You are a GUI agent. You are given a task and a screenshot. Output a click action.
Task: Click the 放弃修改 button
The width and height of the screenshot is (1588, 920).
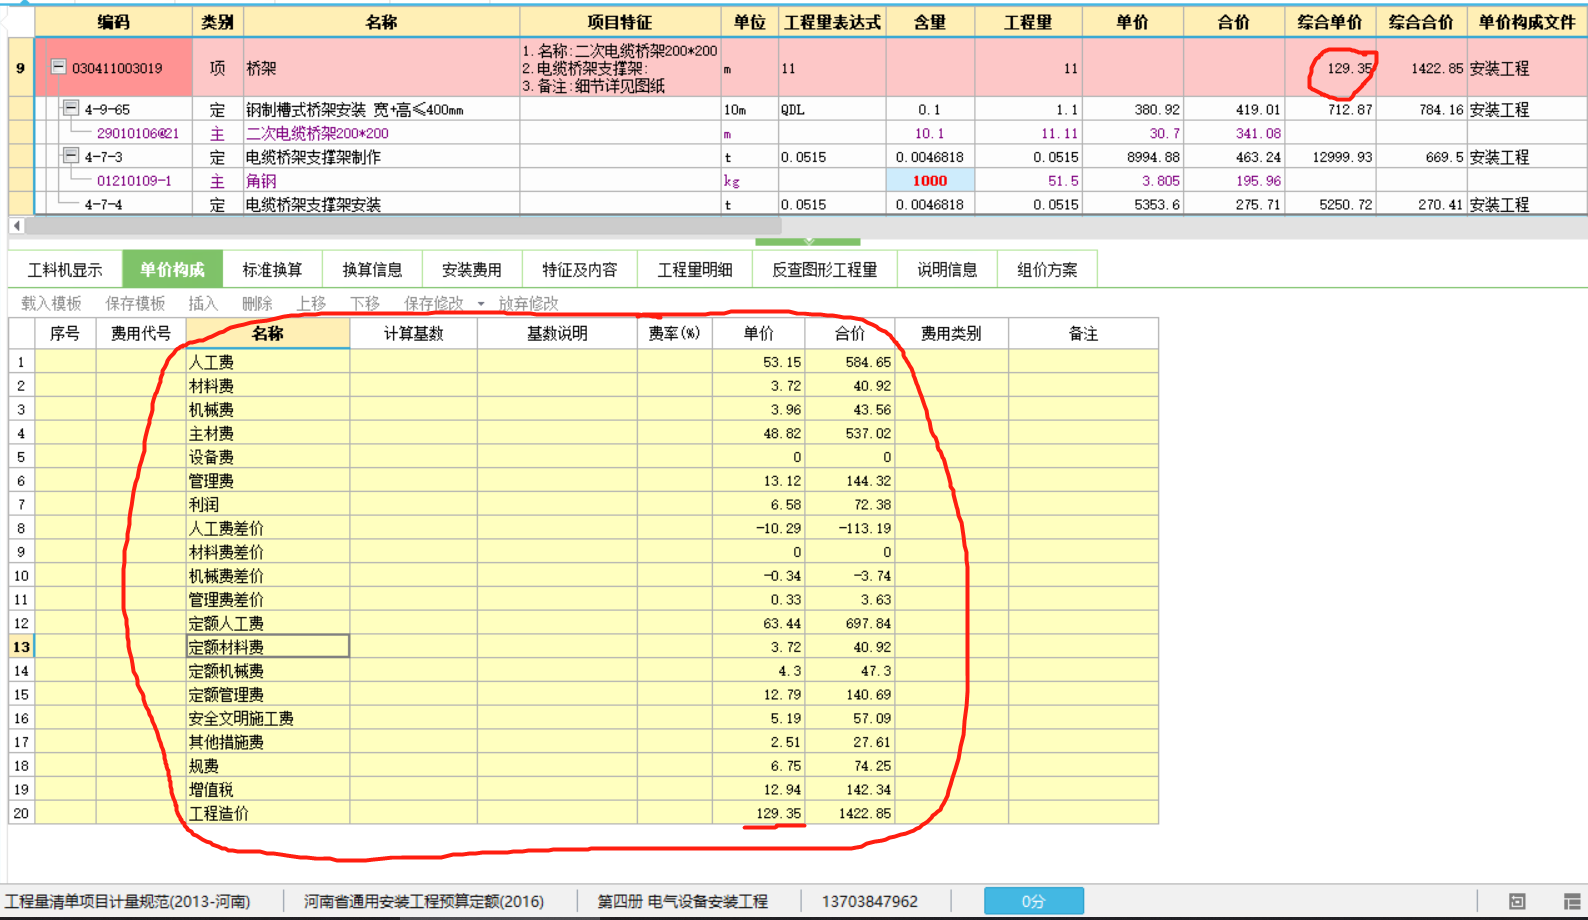[528, 303]
